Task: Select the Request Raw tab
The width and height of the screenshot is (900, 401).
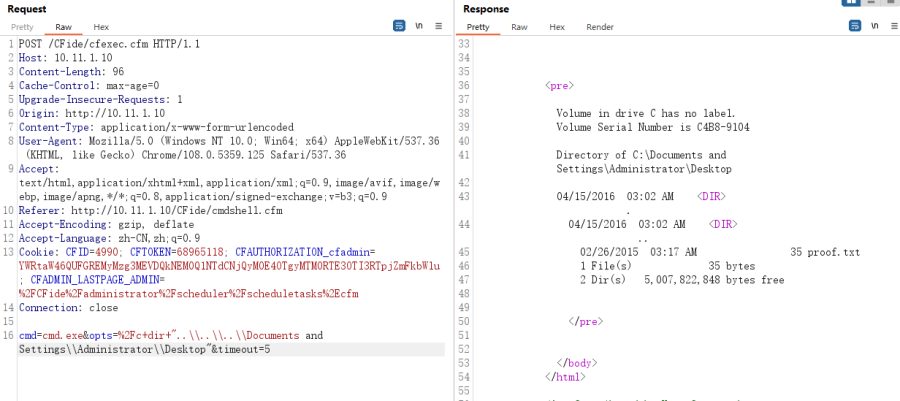Action: (64, 27)
